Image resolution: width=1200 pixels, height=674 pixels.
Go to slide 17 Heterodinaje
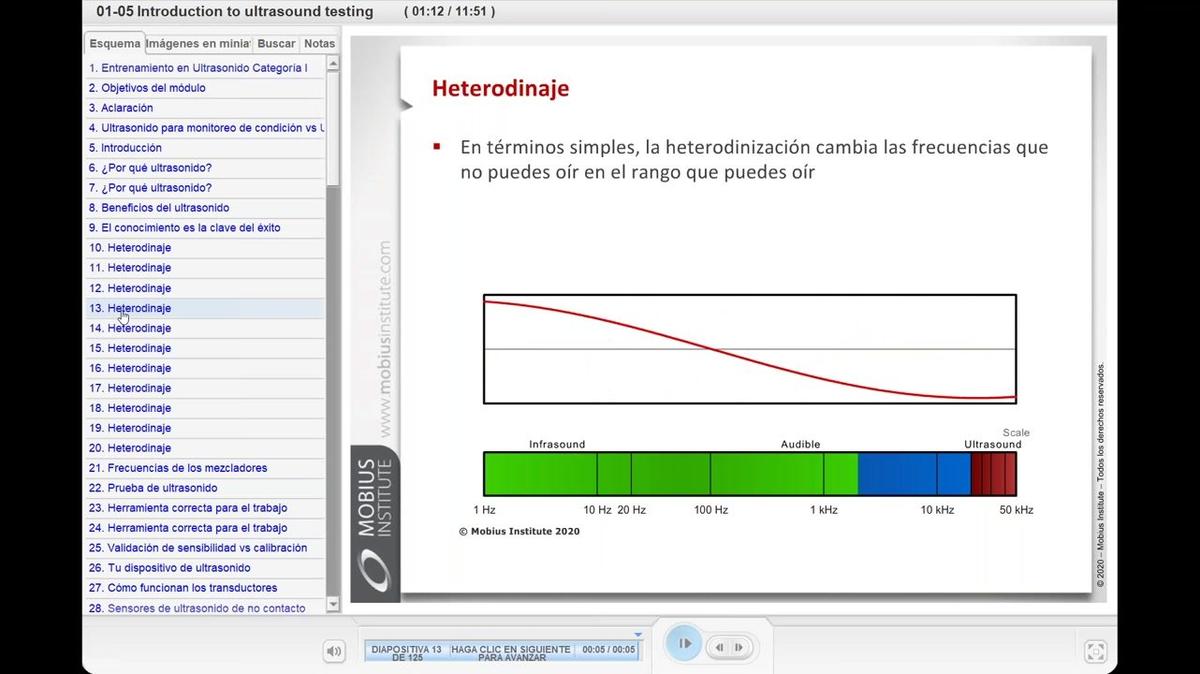pos(205,388)
